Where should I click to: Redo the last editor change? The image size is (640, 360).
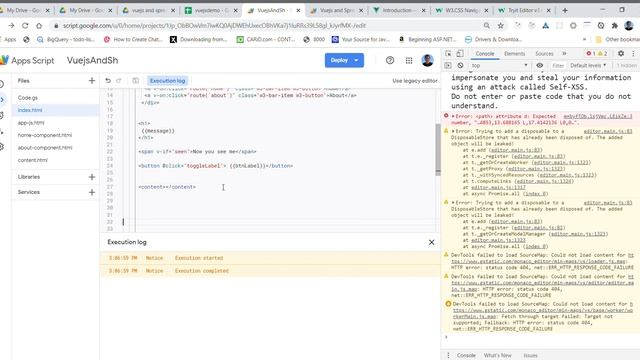(119, 81)
